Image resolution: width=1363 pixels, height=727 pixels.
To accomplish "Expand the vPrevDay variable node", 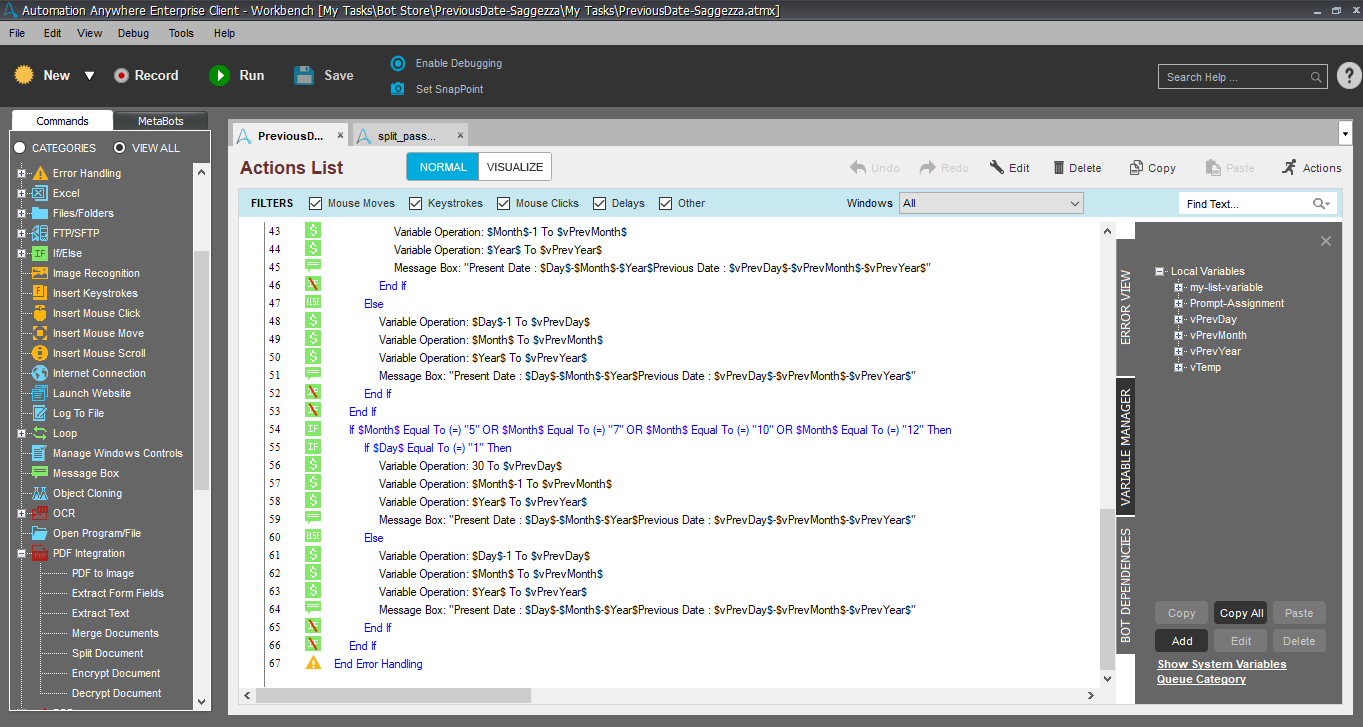I will (x=1180, y=320).
